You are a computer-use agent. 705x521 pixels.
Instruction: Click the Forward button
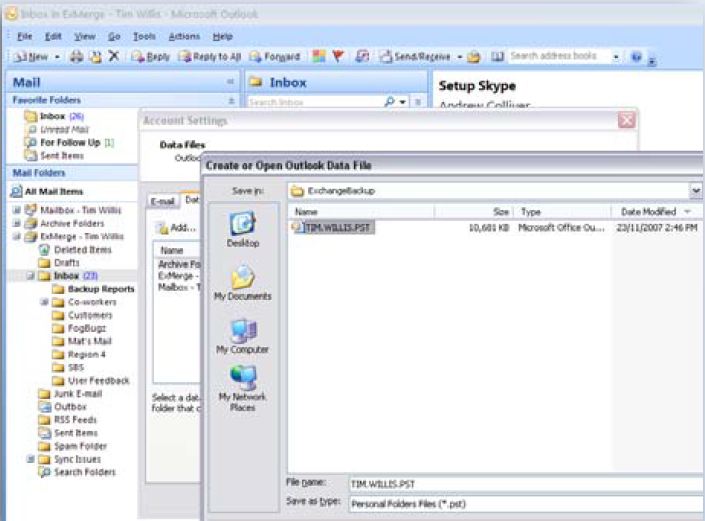[275, 57]
